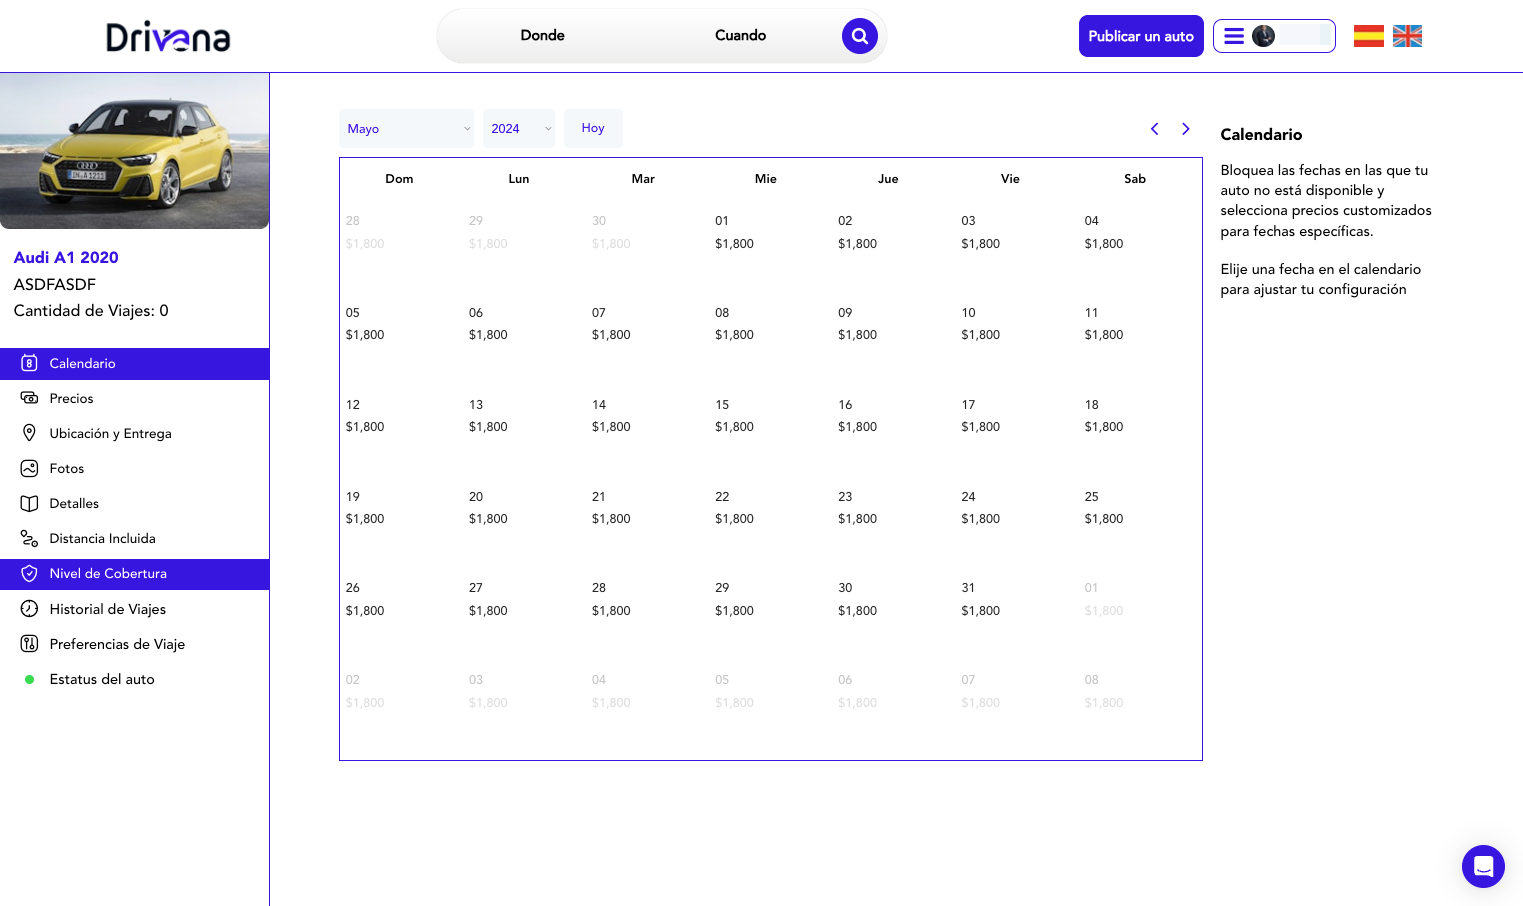Go to next month arrow

click(x=1186, y=129)
